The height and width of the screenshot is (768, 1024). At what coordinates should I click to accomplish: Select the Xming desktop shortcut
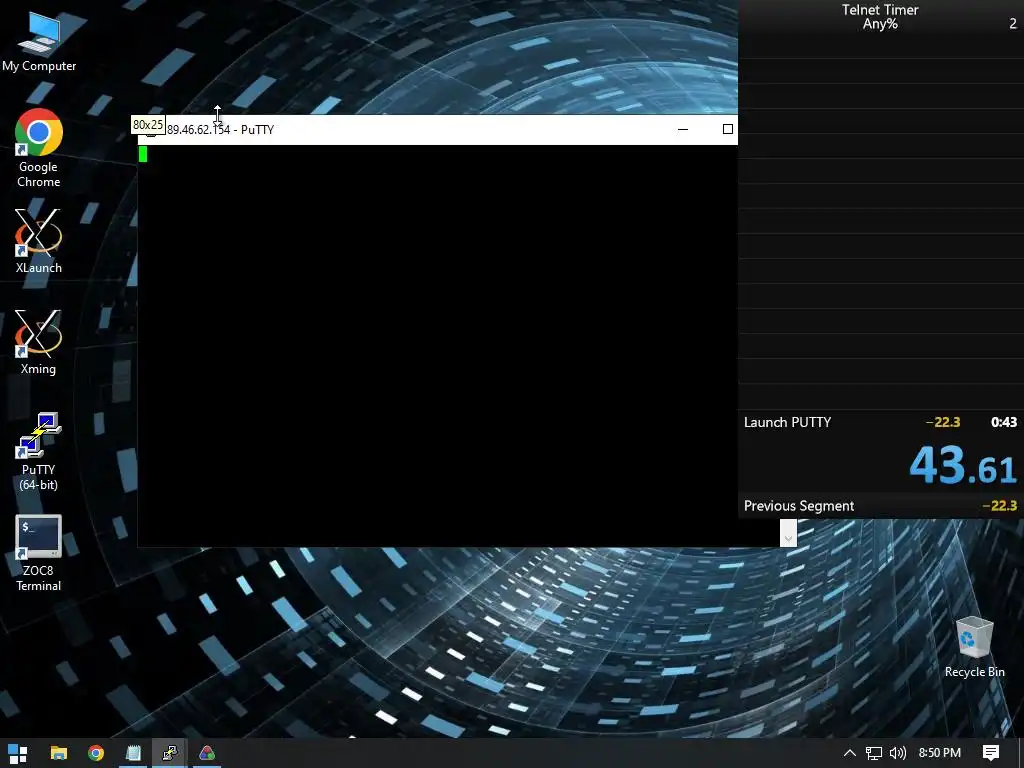pos(39,343)
